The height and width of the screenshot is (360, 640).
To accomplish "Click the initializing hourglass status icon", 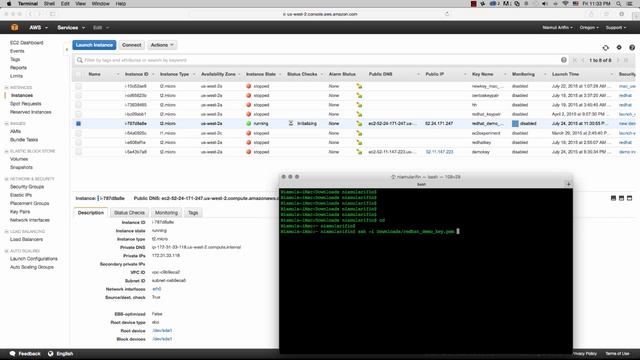I will pyautogui.click(x=291, y=123).
